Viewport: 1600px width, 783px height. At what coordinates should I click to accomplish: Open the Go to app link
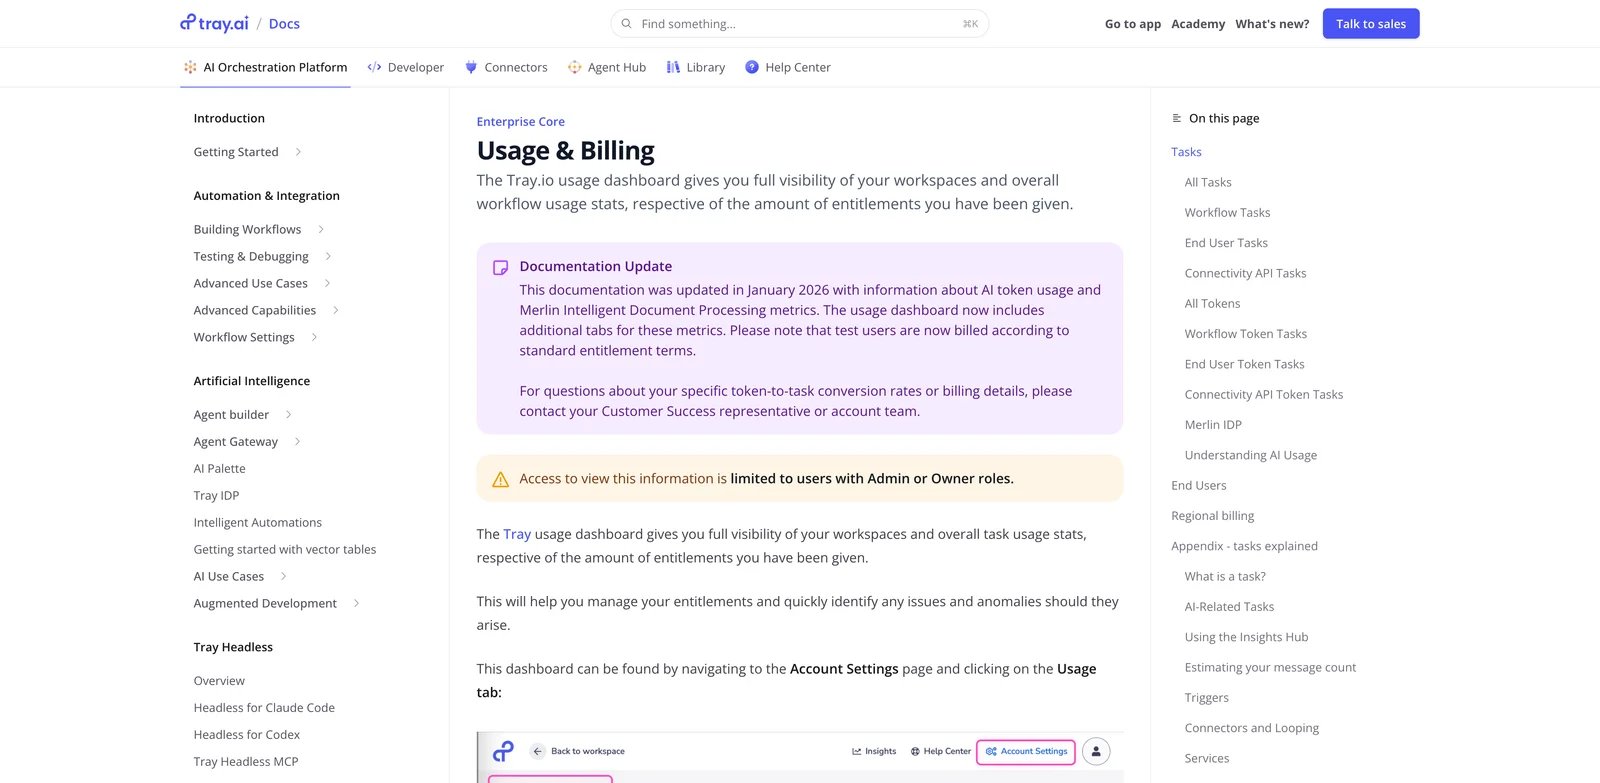point(1133,24)
